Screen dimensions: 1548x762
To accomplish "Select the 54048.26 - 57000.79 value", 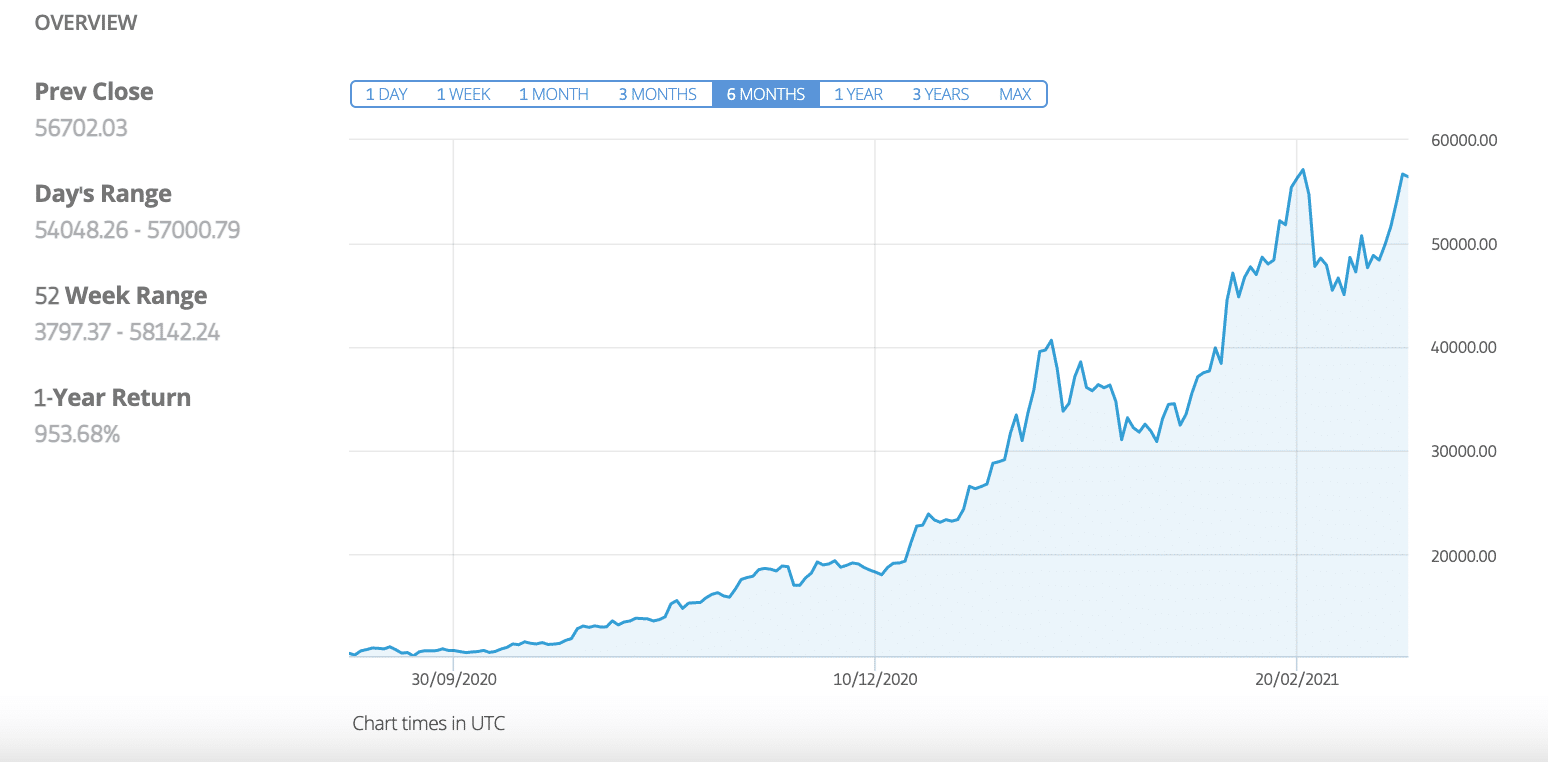I will (x=137, y=230).
